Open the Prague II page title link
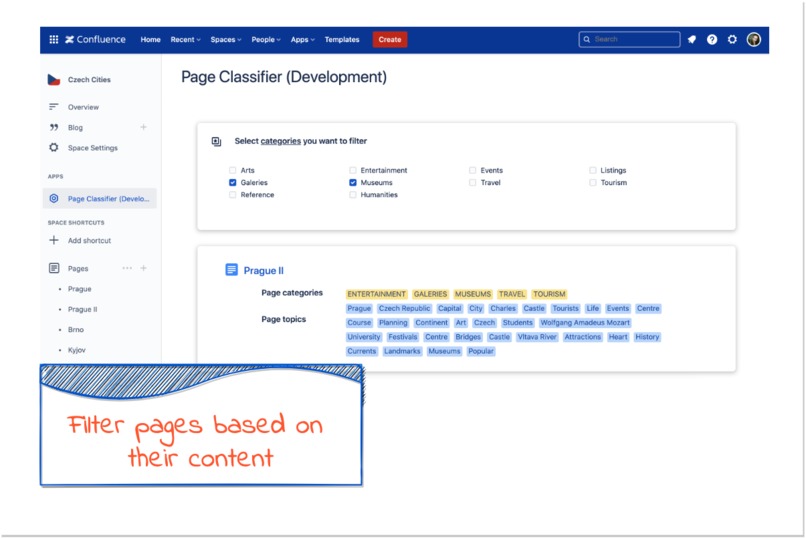This screenshot has width=806, height=538. 263,270
